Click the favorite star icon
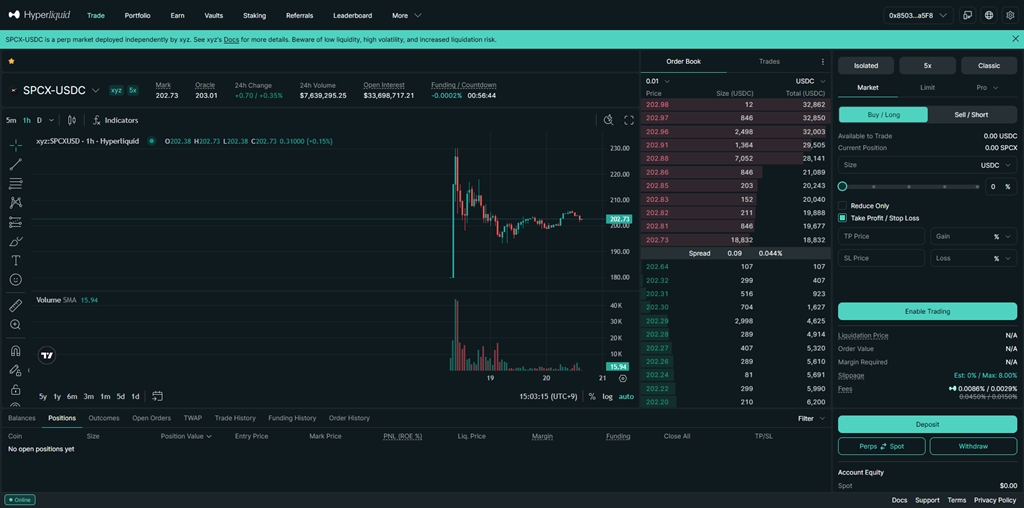1024x508 pixels. (x=11, y=61)
